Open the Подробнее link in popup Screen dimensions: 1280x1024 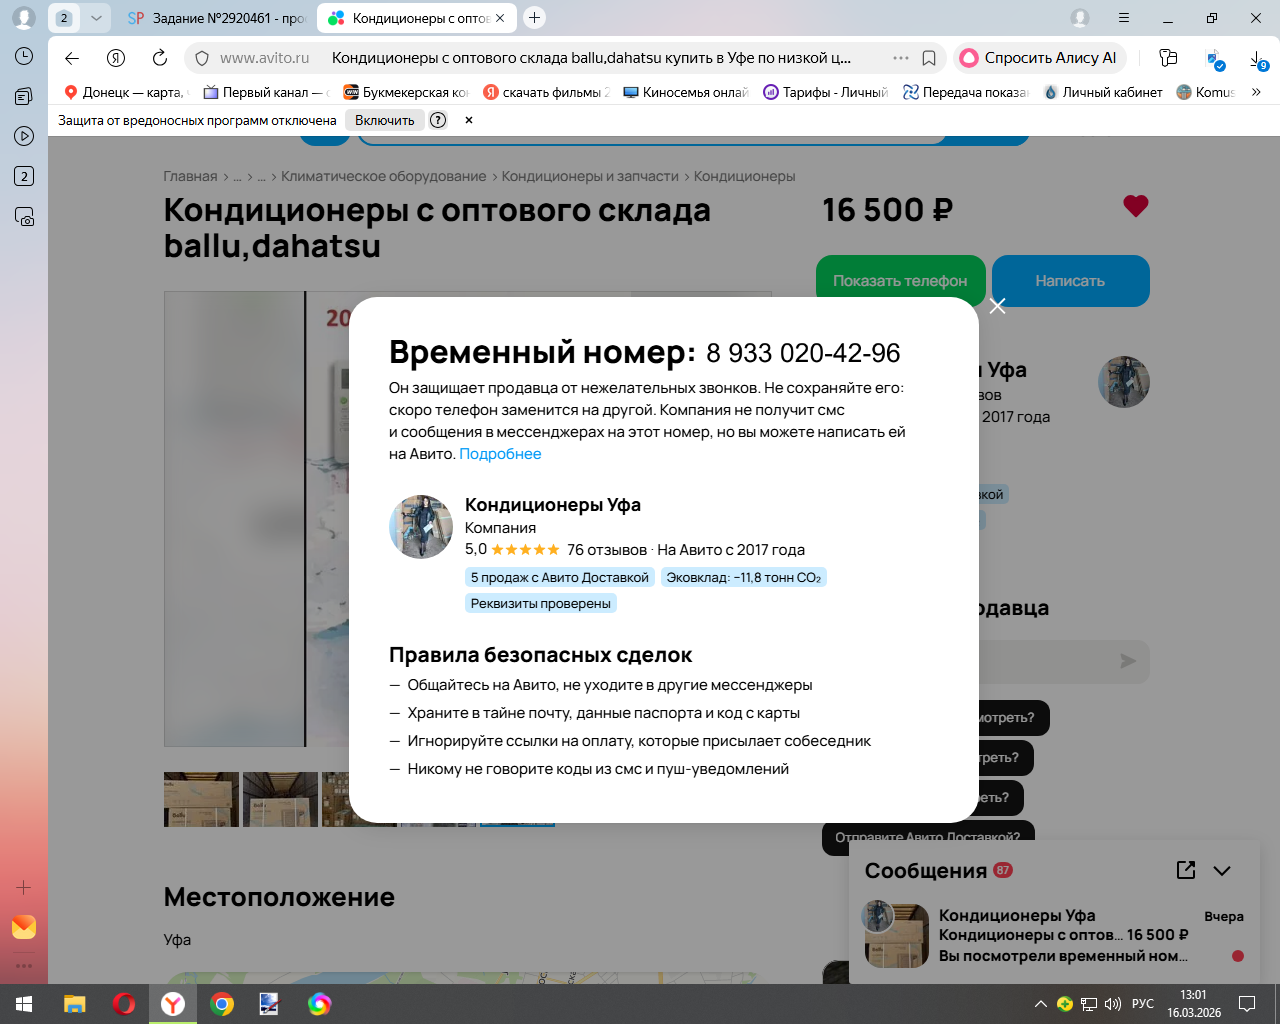click(x=500, y=454)
